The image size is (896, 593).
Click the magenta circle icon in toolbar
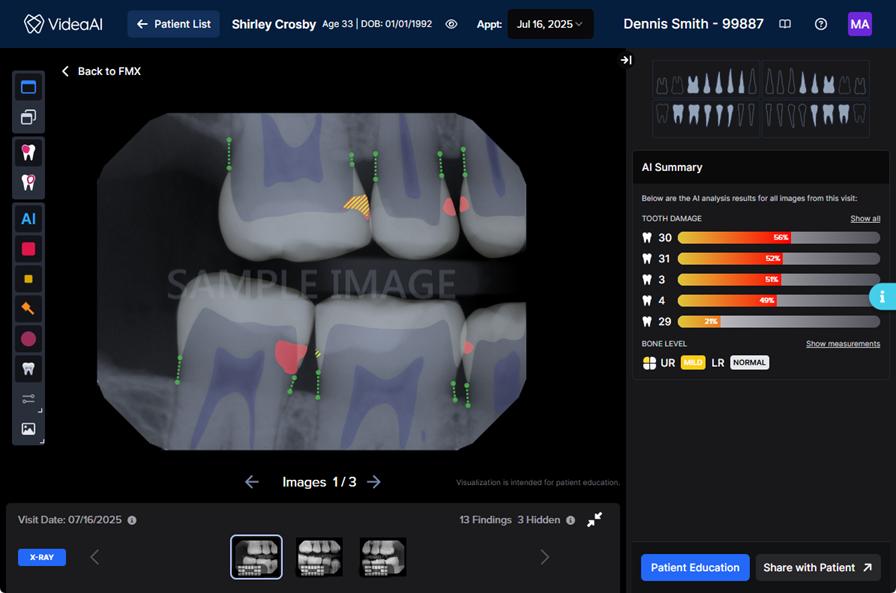28,339
